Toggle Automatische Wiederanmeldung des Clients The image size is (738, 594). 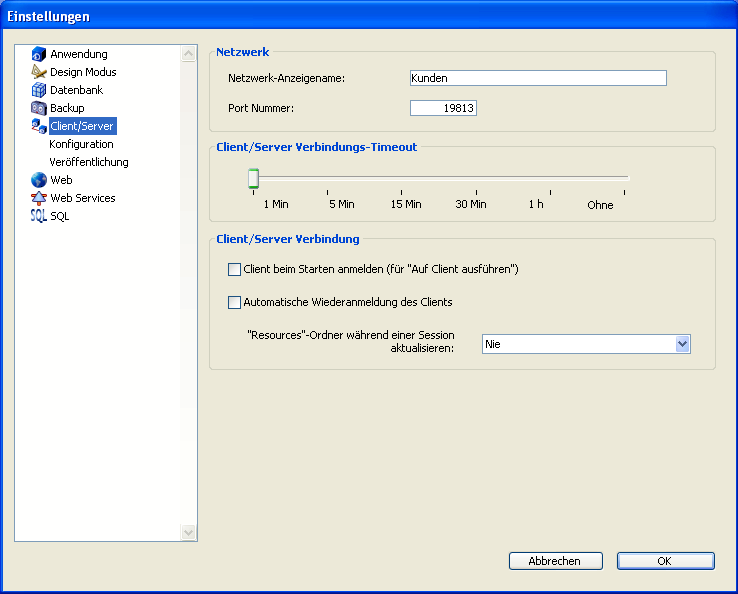click(235, 302)
